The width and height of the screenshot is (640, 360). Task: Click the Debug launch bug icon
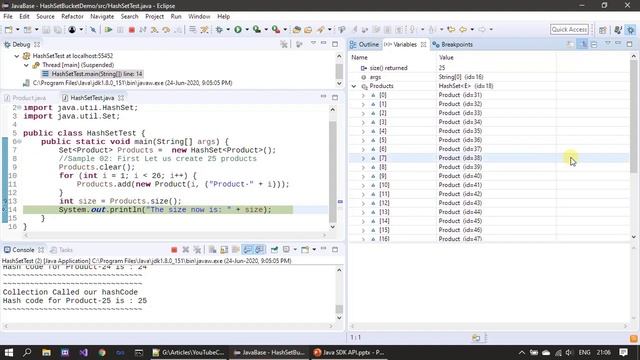click(x=220, y=29)
